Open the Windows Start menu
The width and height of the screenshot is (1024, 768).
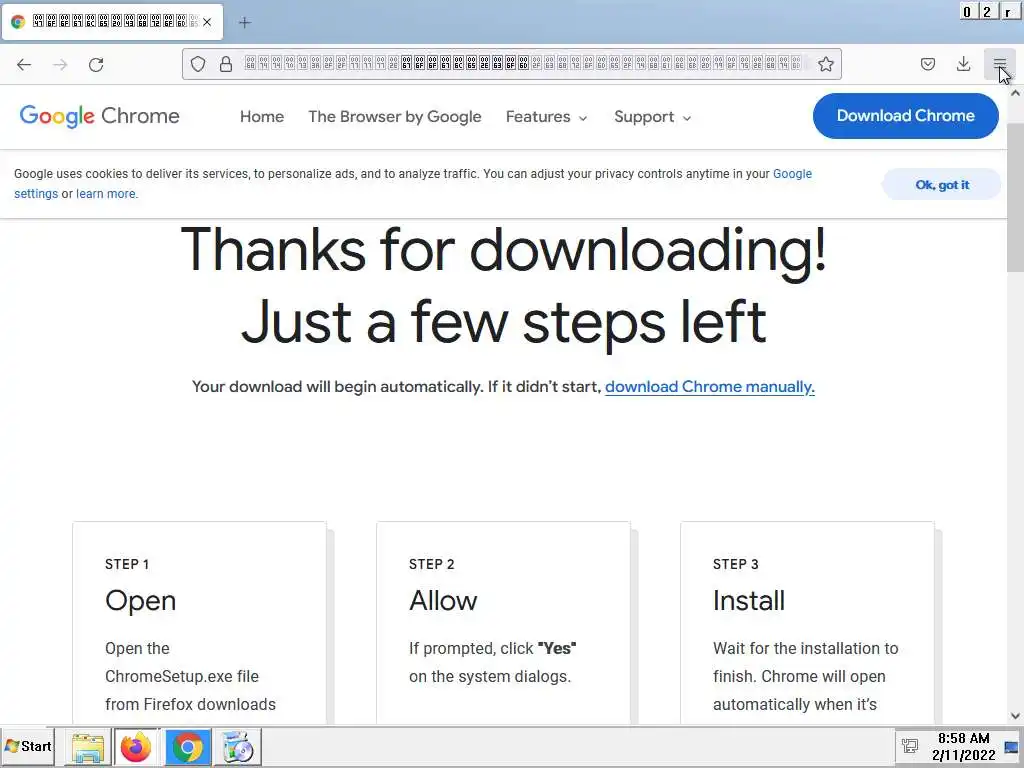click(x=27, y=746)
